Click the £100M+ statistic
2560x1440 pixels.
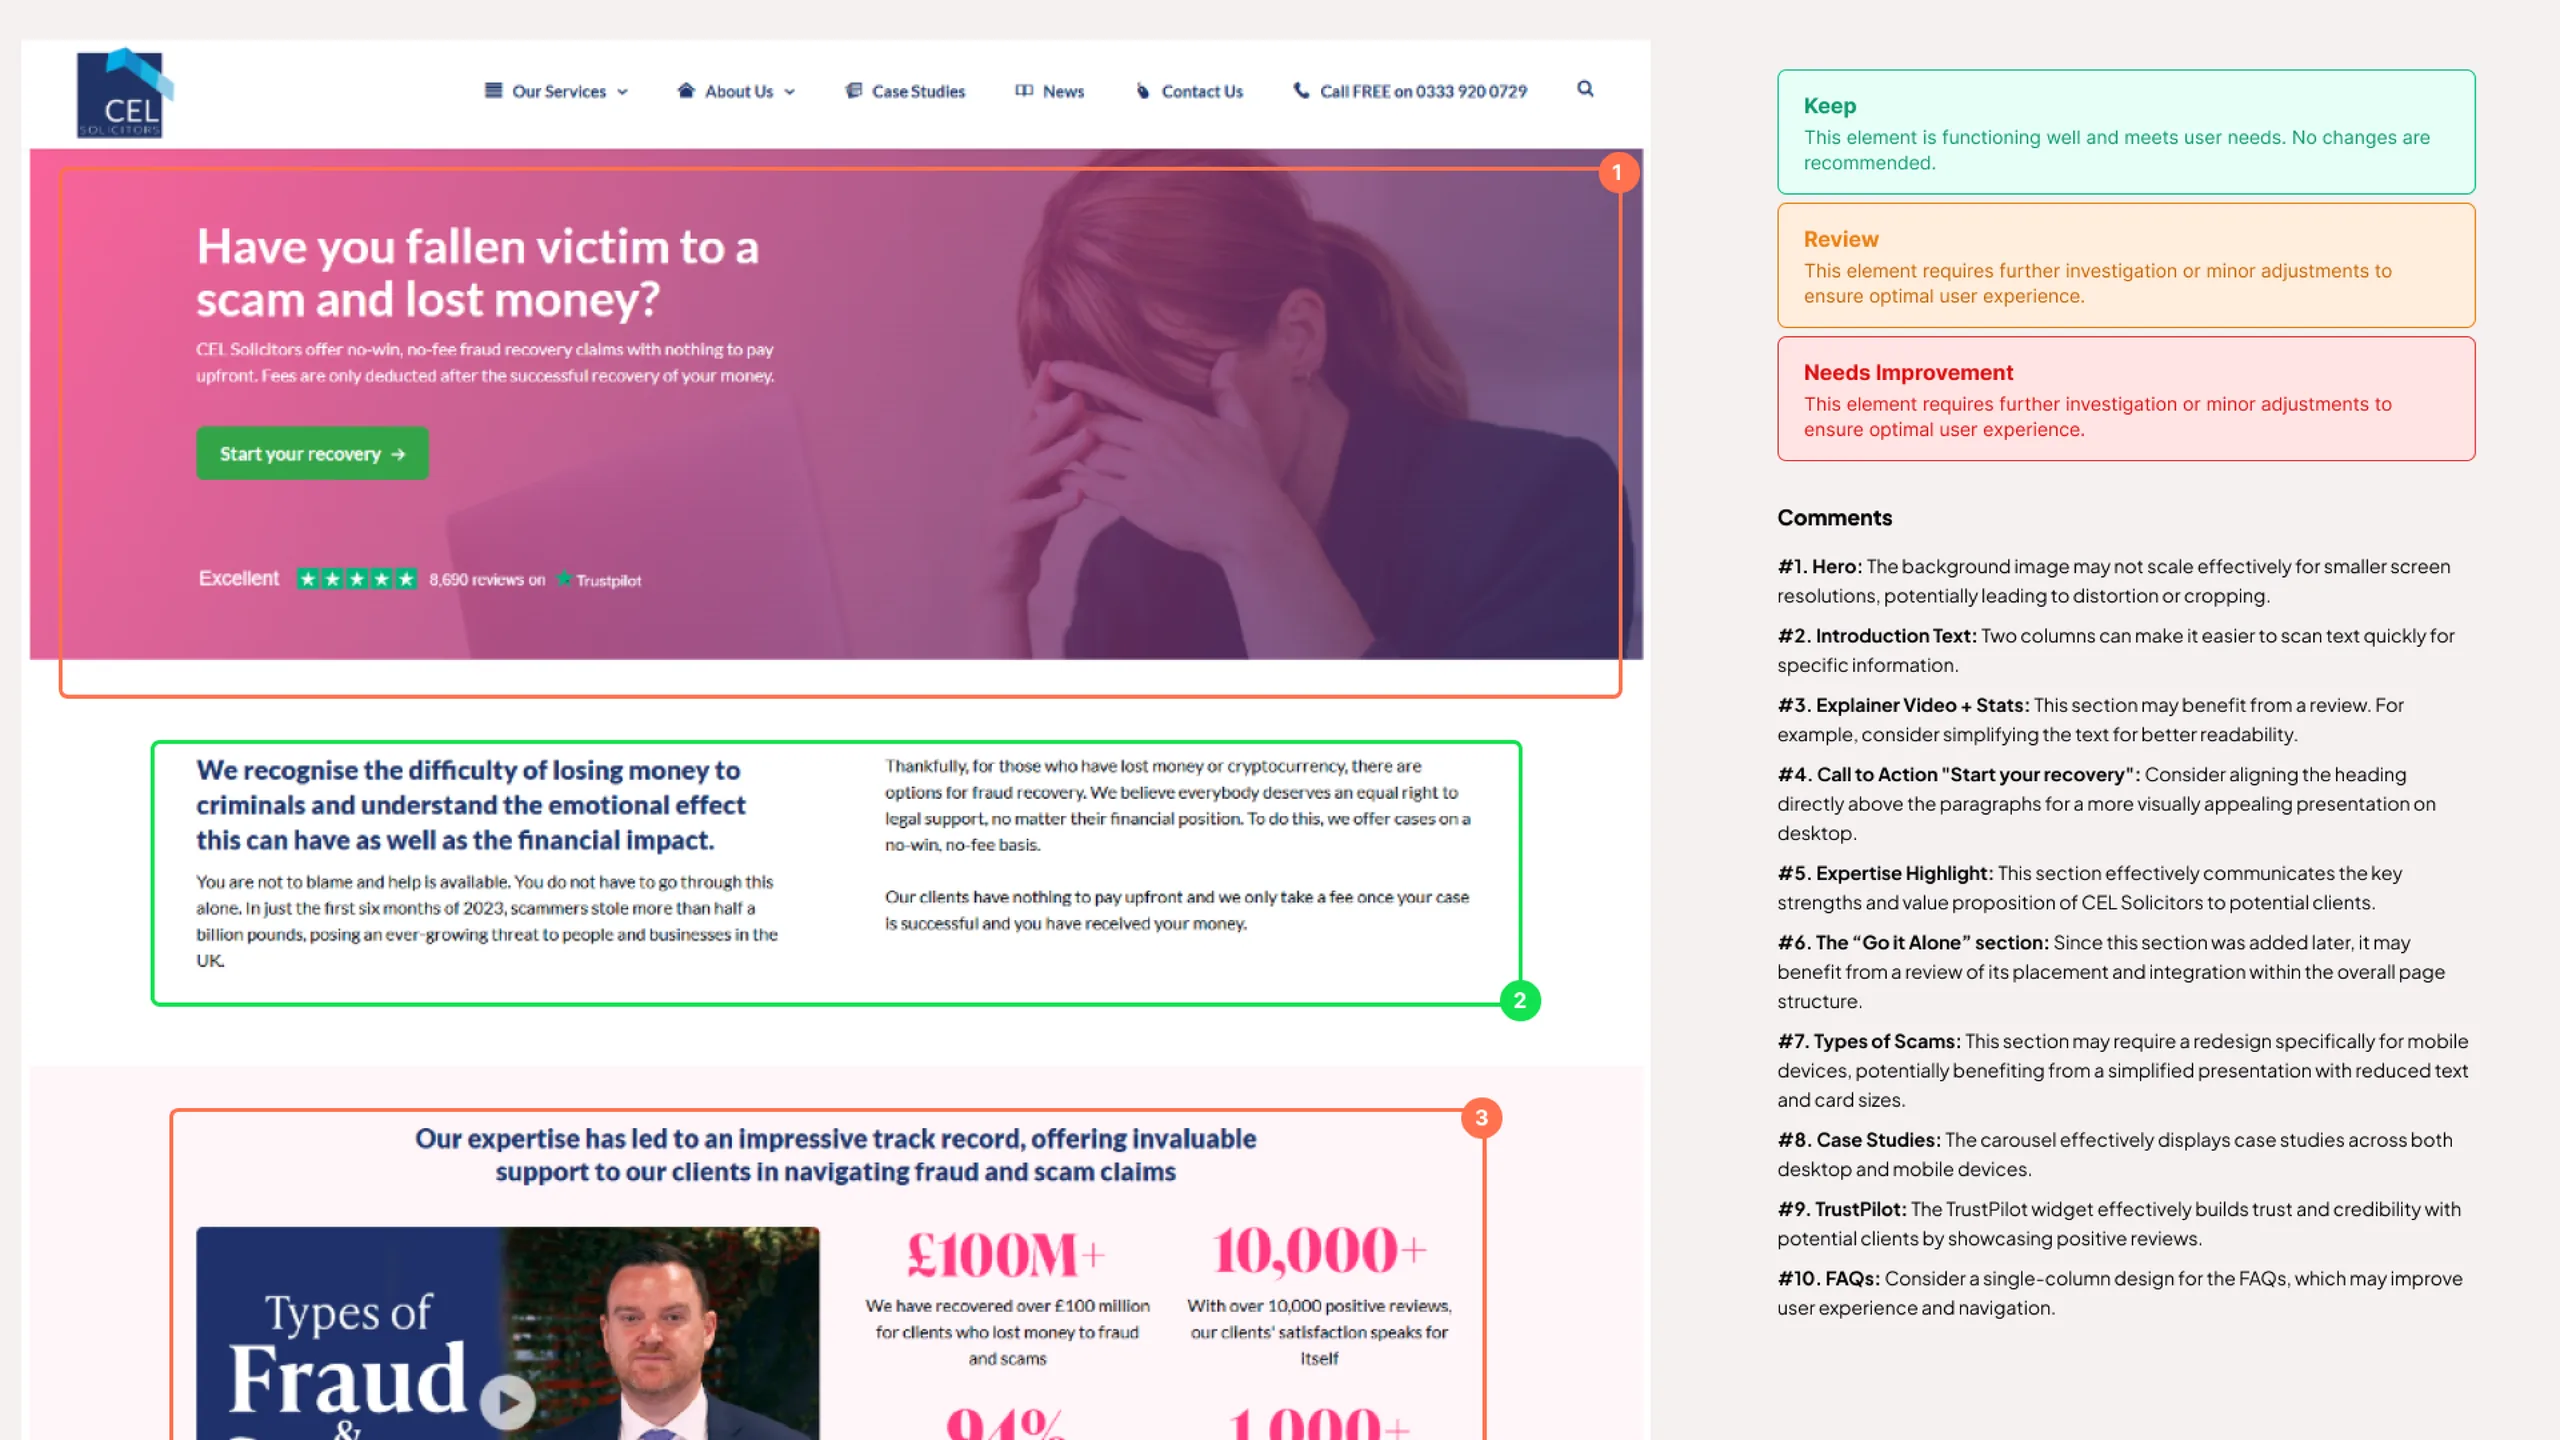(1006, 1255)
